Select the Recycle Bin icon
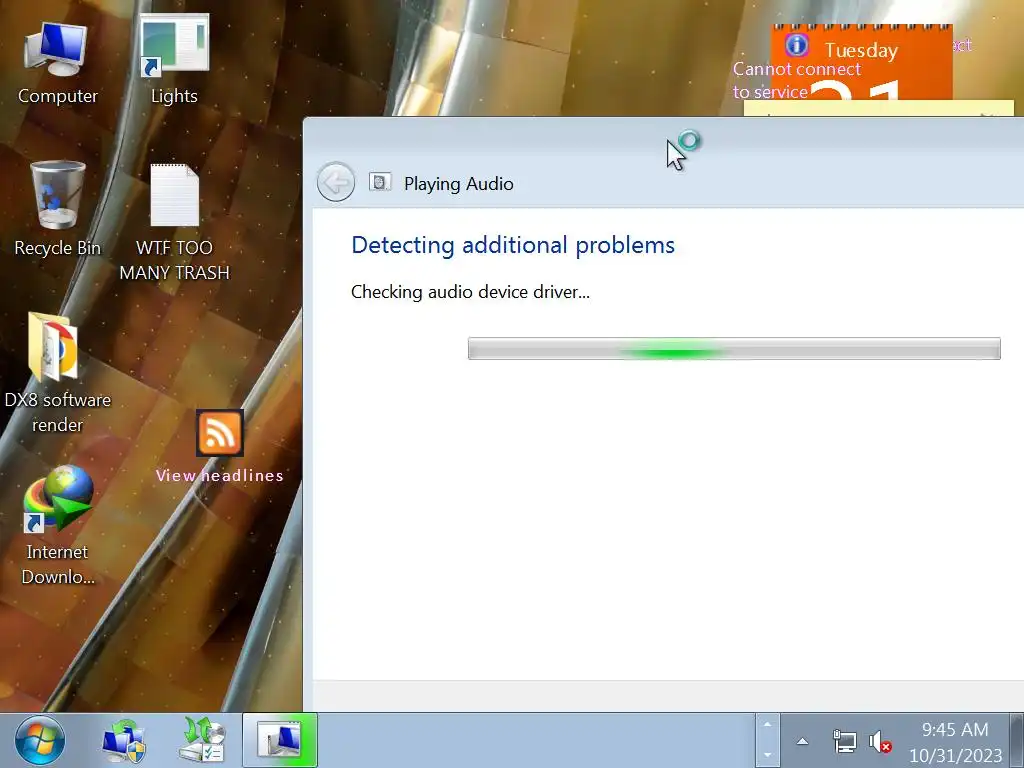This screenshot has width=1024, height=768. click(x=57, y=209)
